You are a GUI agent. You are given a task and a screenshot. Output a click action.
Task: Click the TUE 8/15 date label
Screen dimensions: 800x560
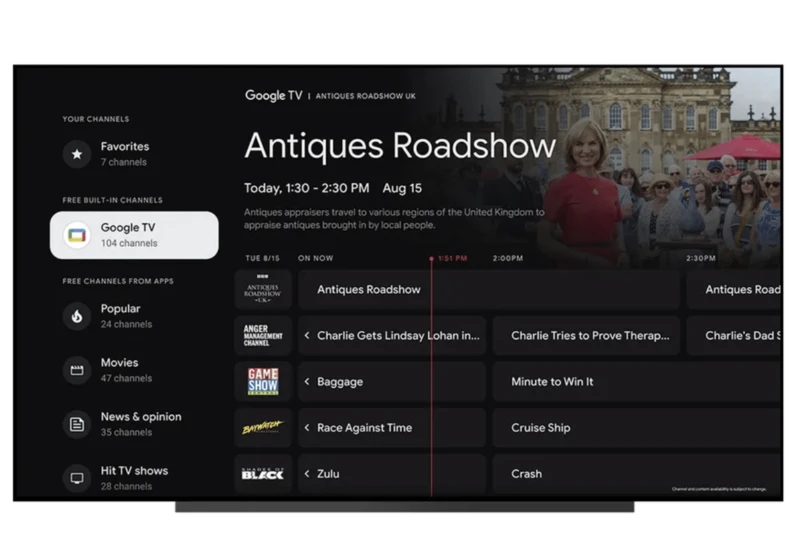[x=262, y=259]
